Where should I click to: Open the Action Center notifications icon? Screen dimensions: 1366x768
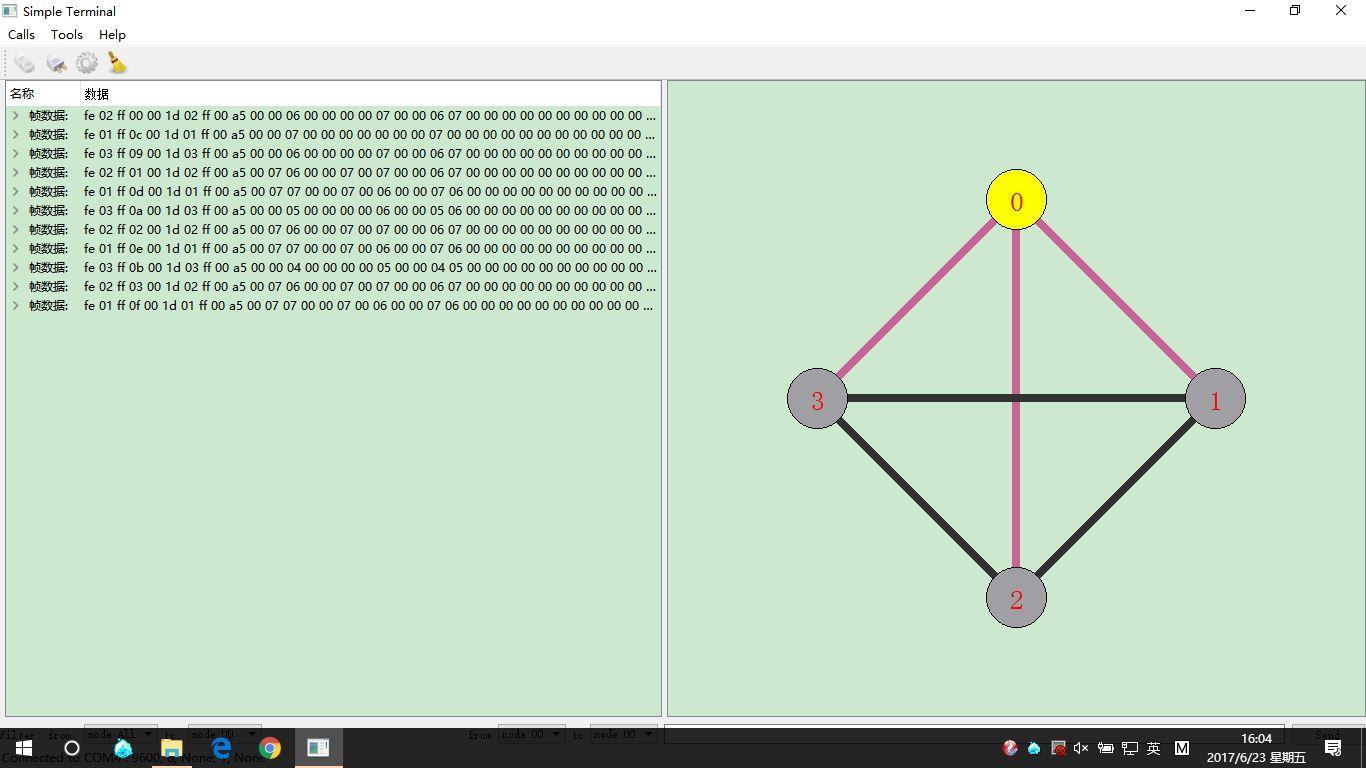[x=1333, y=748]
